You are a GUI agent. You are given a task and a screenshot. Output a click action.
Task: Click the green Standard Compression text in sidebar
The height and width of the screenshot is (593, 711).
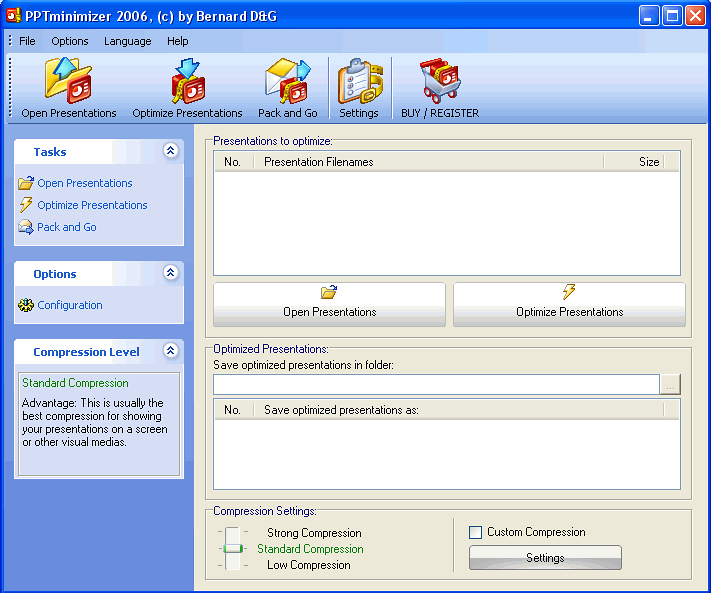point(75,383)
